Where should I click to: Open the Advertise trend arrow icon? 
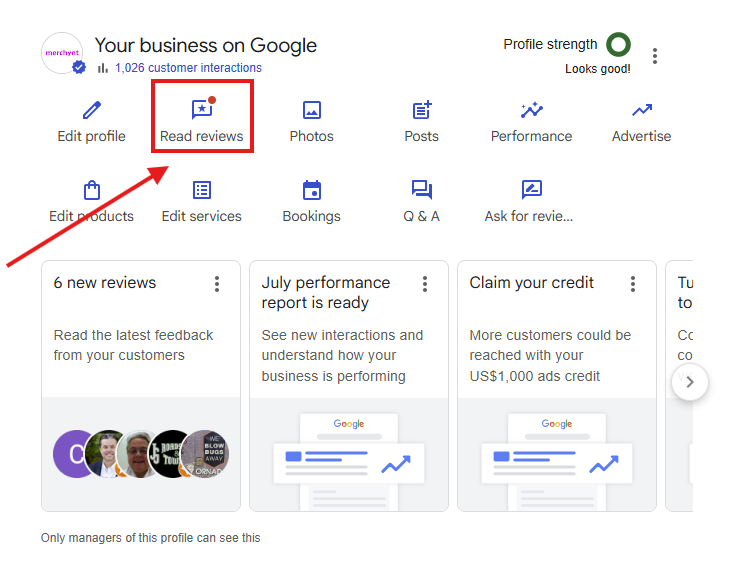pyautogui.click(x=642, y=110)
